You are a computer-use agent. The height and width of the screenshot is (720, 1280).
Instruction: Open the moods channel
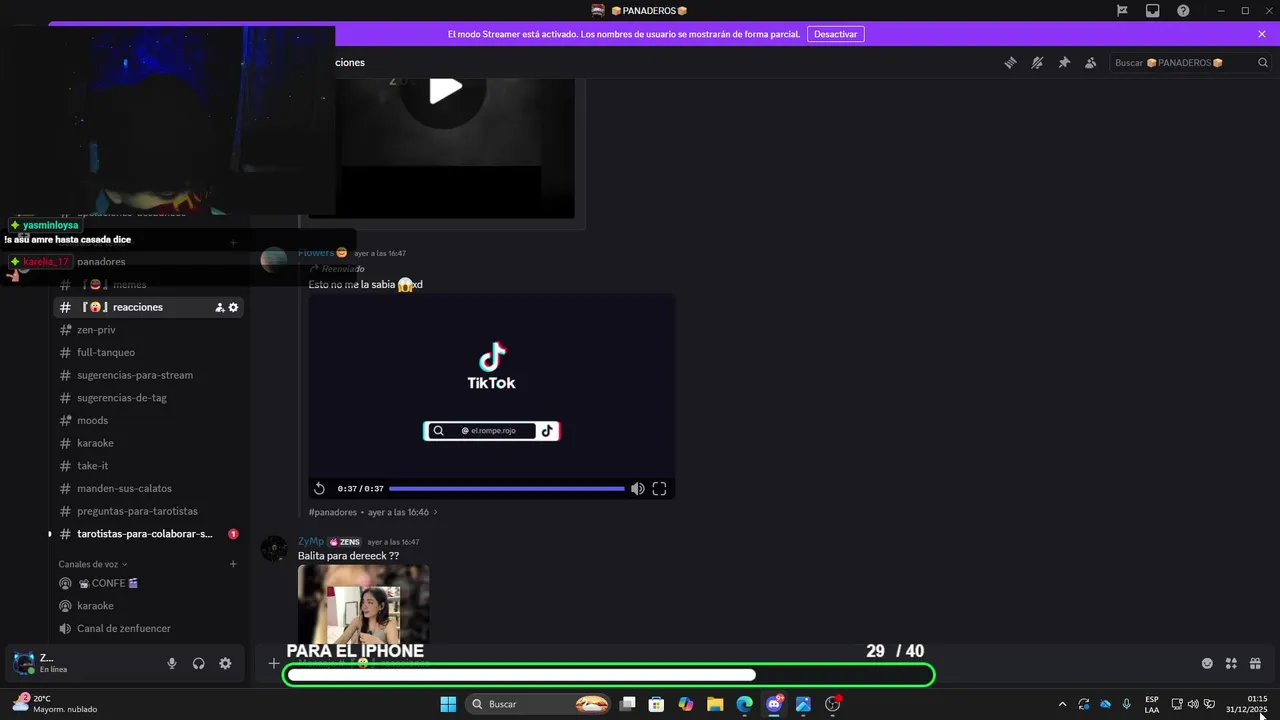148,420
